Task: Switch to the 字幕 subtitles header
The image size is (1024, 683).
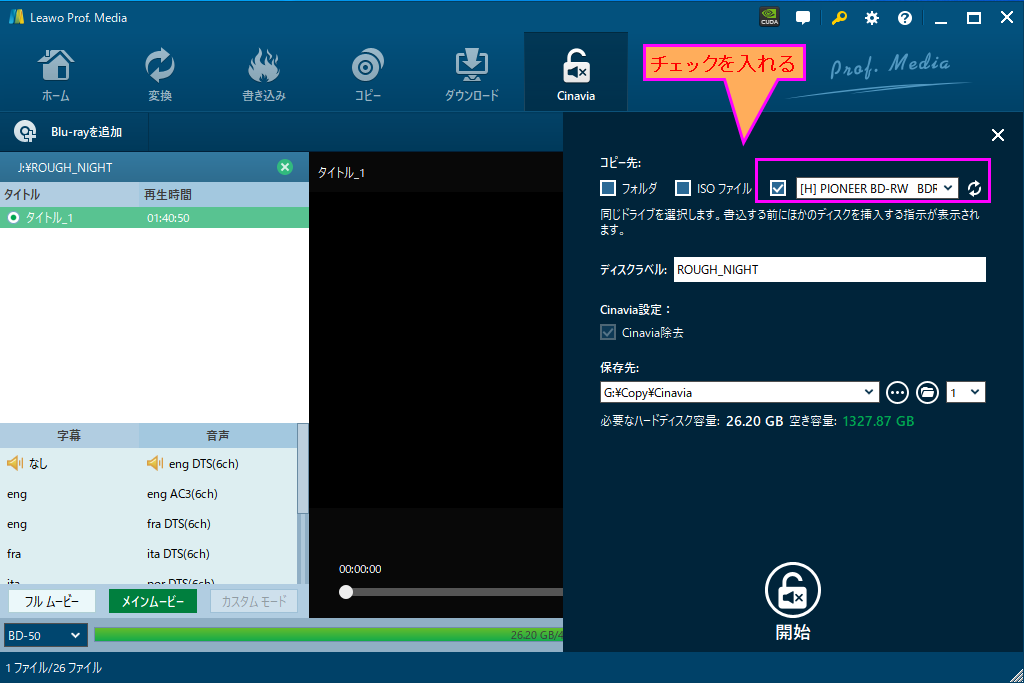Action: point(69,436)
